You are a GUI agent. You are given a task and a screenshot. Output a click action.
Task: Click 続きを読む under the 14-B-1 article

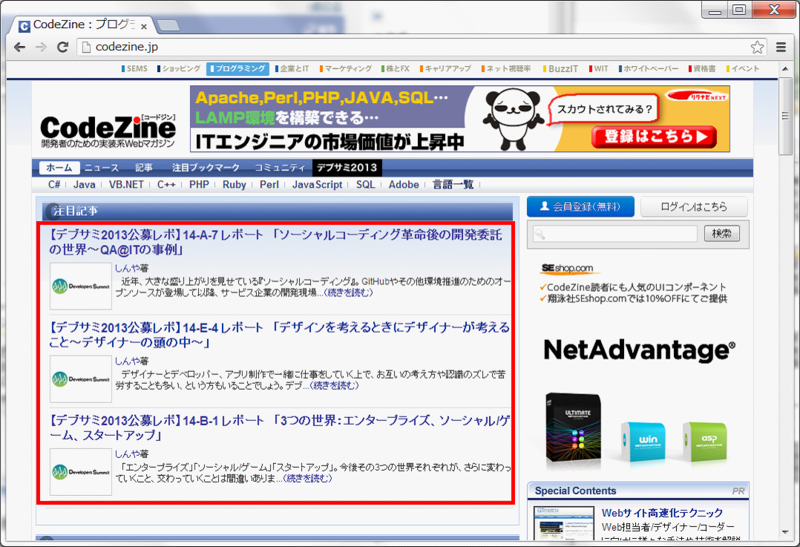(307, 479)
